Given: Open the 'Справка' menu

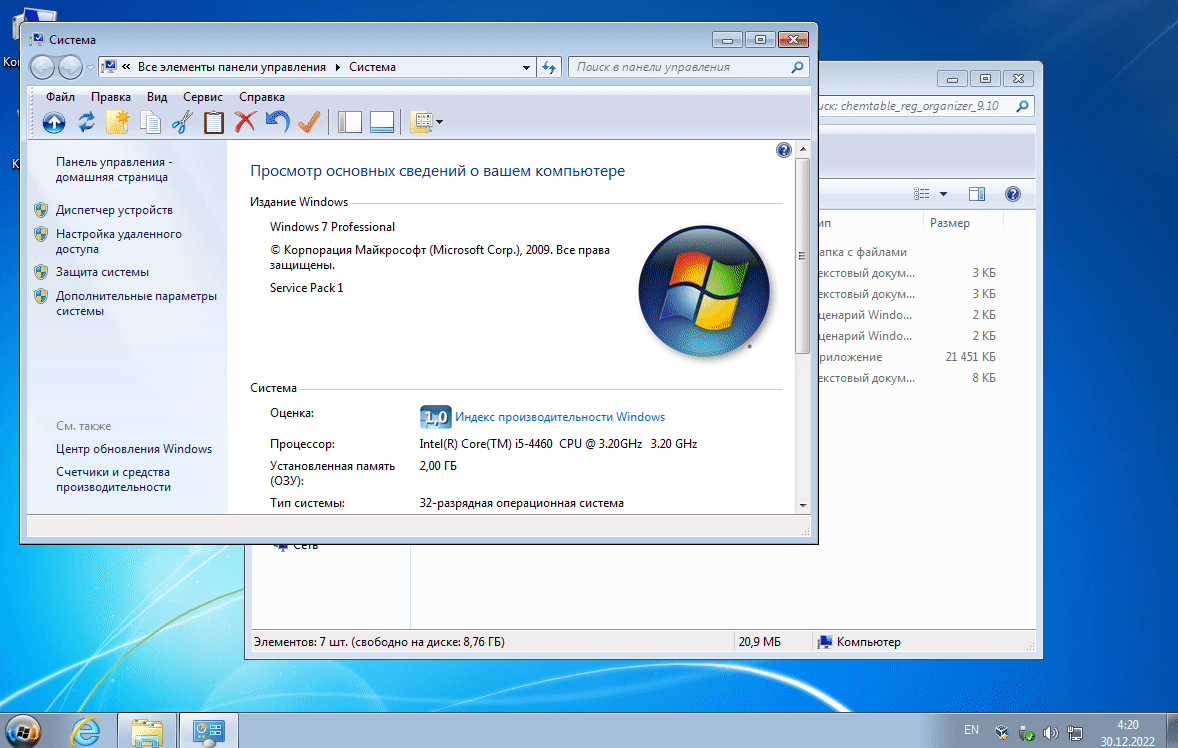Looking at the screenshot, I should coord(261,97).
